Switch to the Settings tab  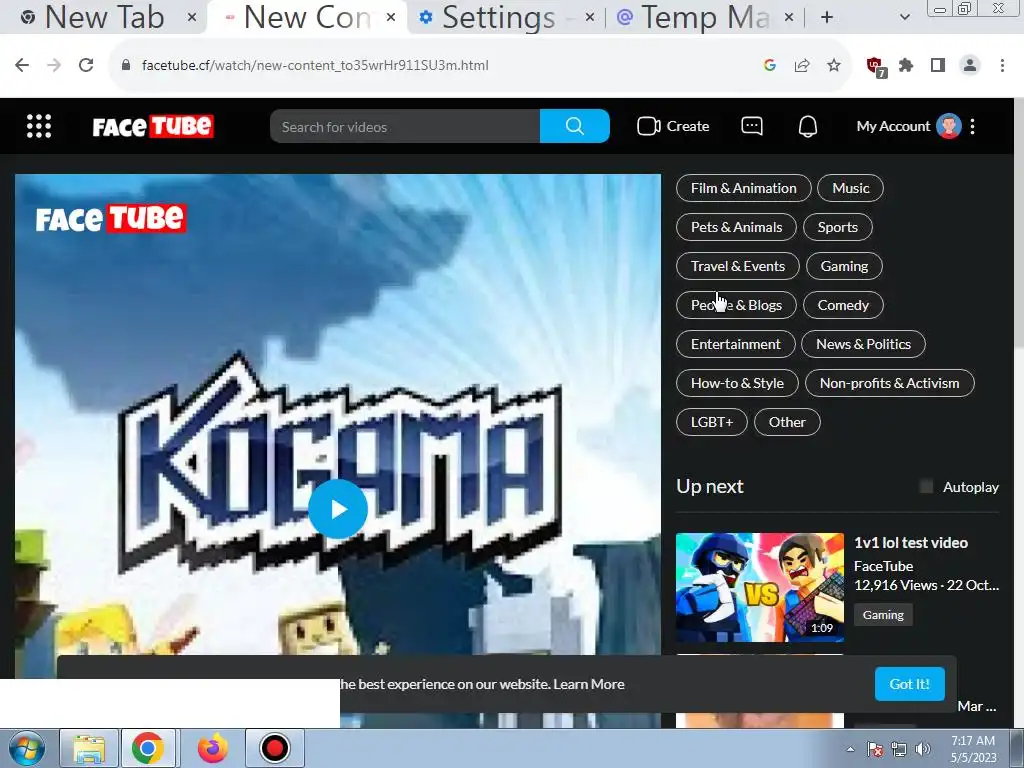pyautogui.click(x=500, y=17)
